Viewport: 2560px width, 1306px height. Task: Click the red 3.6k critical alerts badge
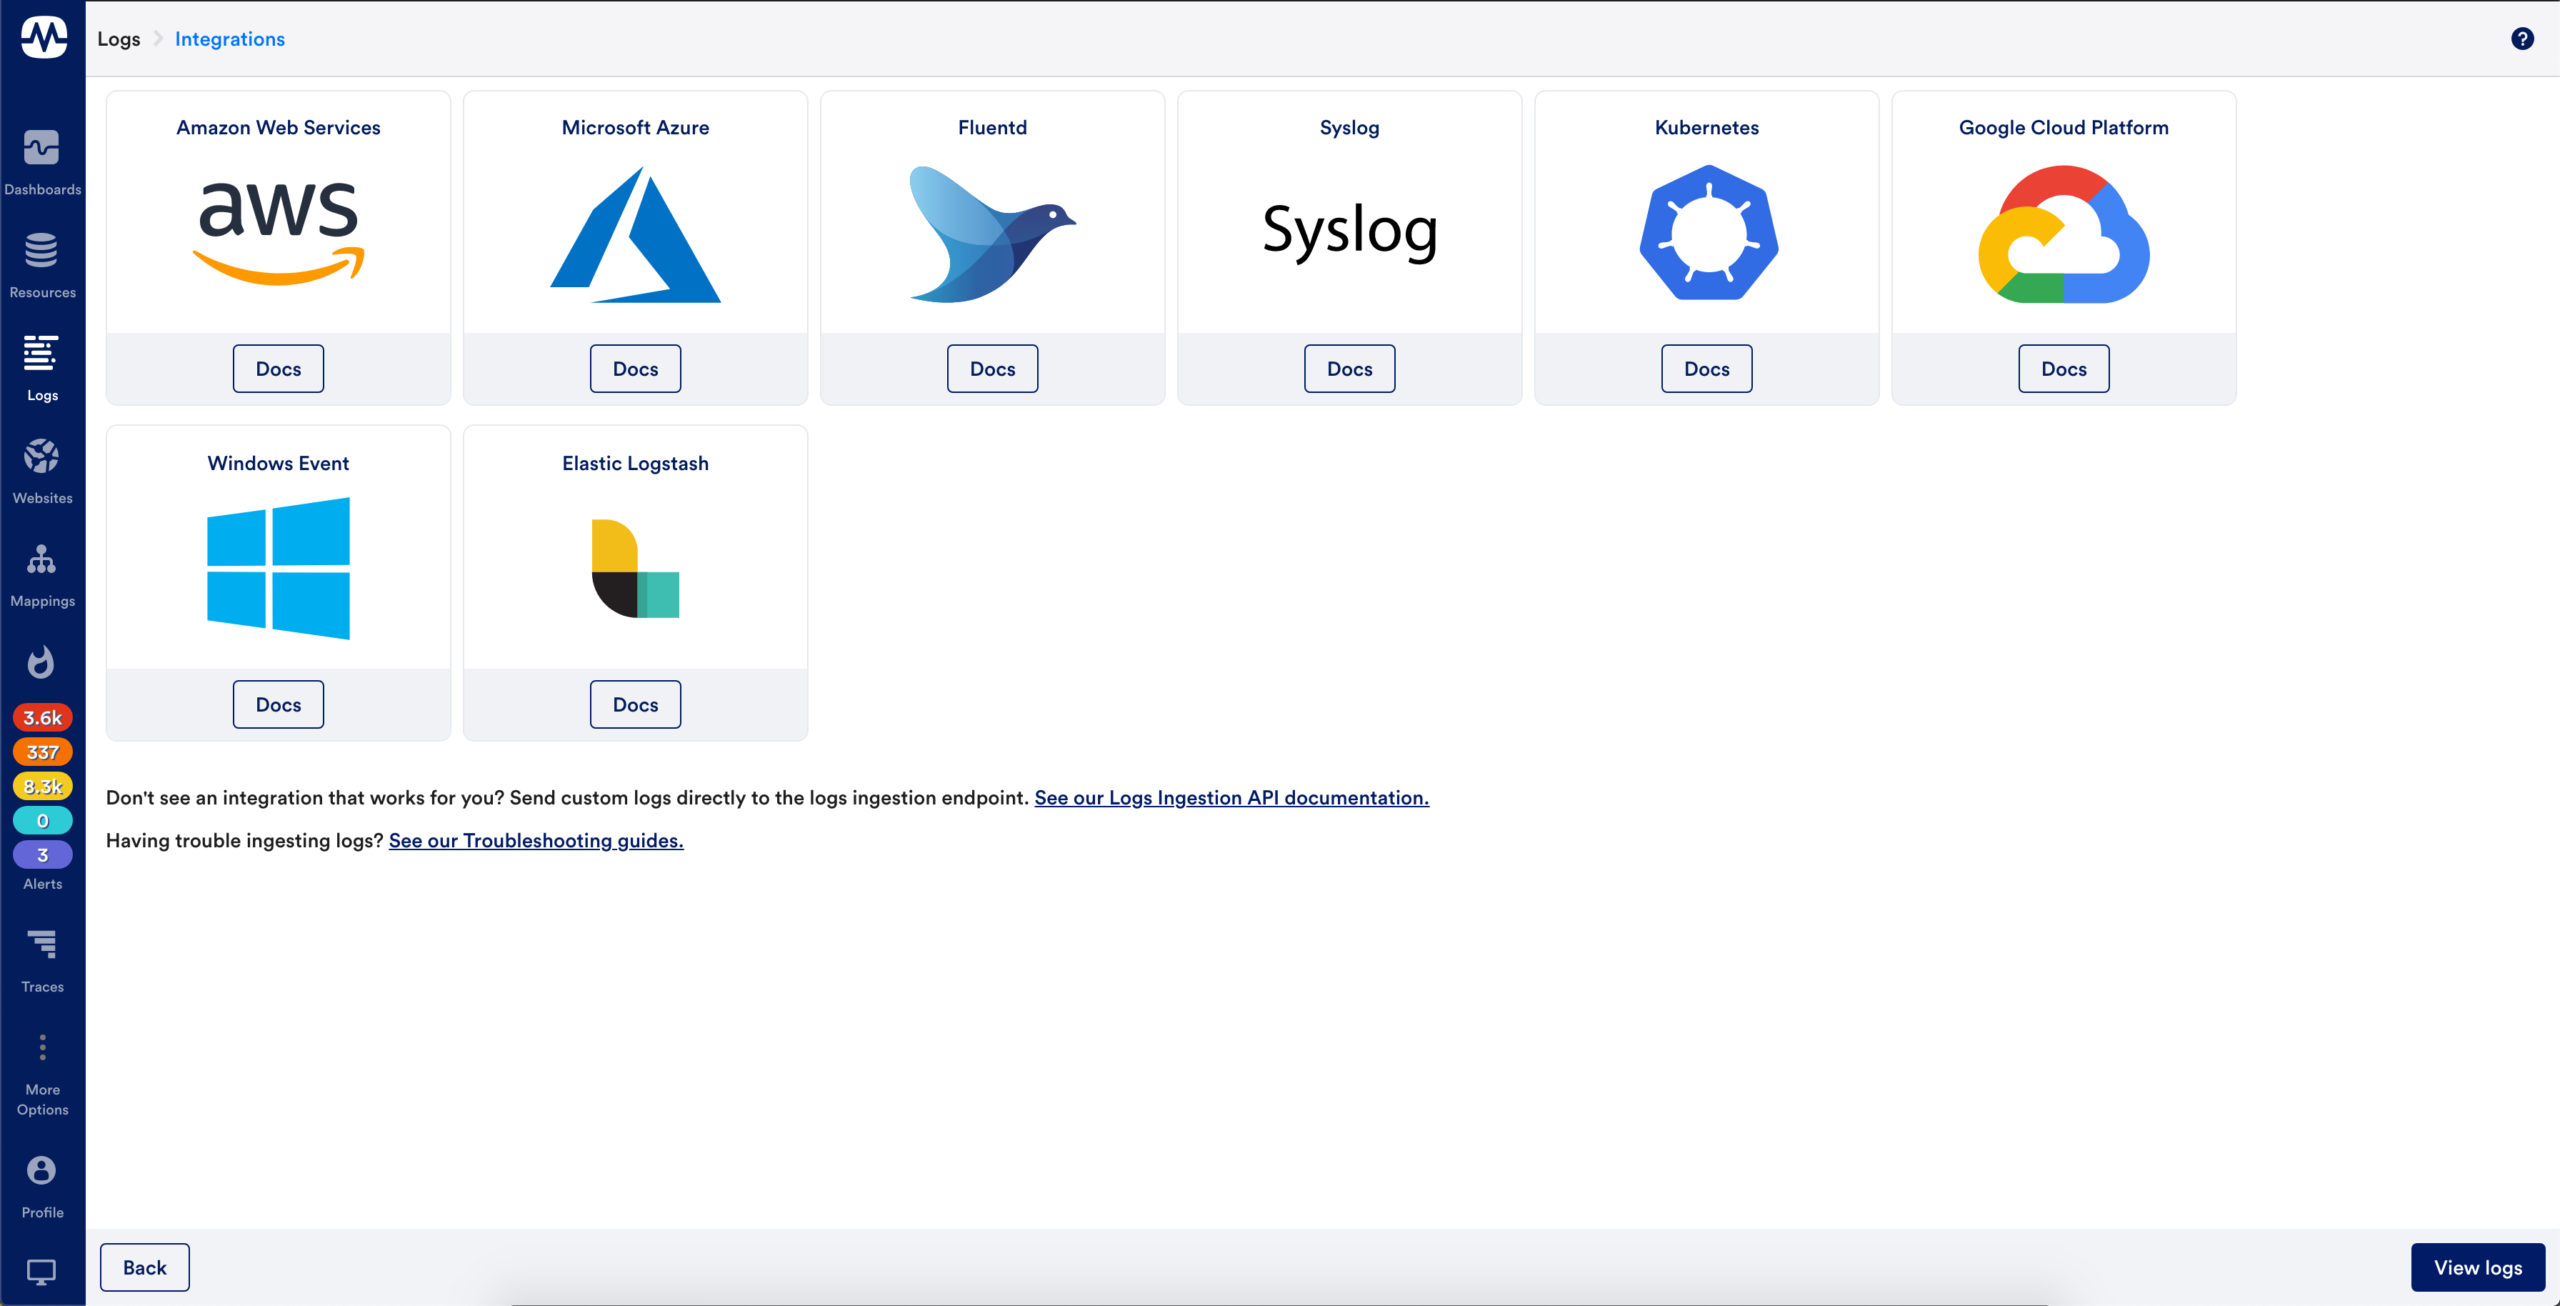point(42,718)
